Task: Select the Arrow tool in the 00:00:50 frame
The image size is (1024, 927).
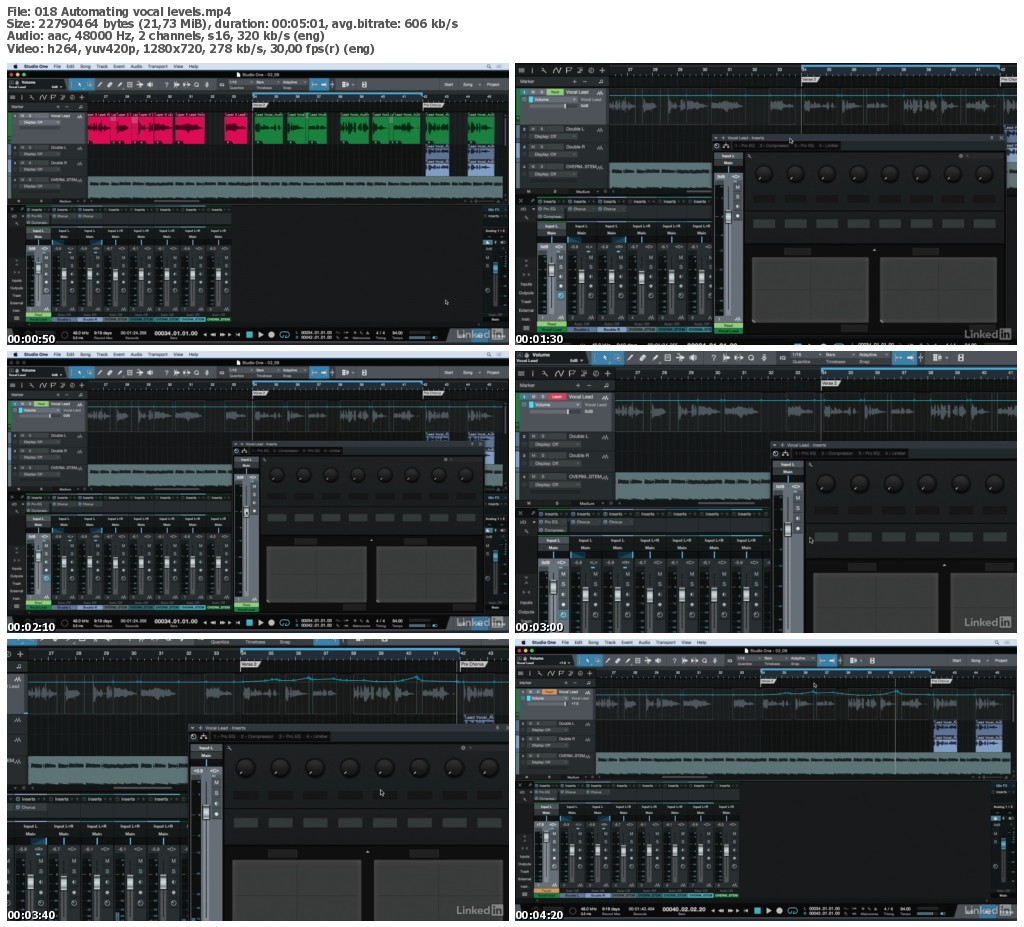Action: pyautogui.click(x=80, y=84)
